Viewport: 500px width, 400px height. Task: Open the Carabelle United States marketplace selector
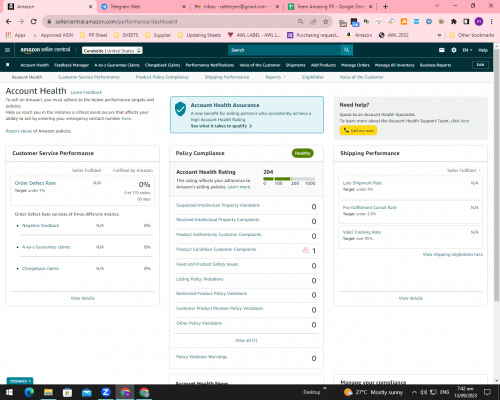[112, 51]
